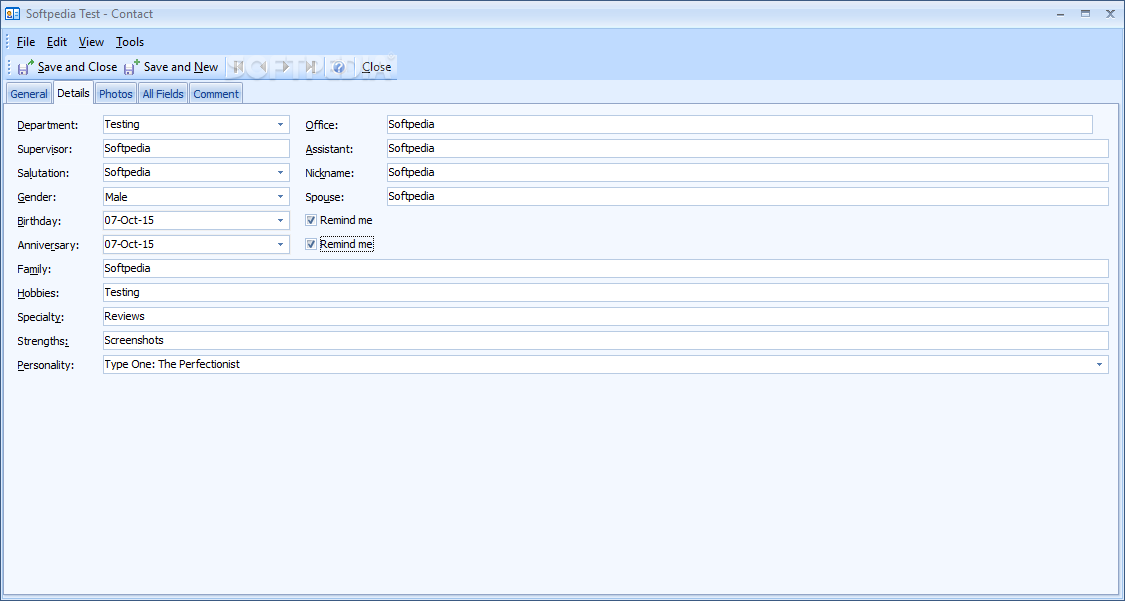Click the Strengths field containing Screenshots
1125x601 pixels.
coord(606,341)
